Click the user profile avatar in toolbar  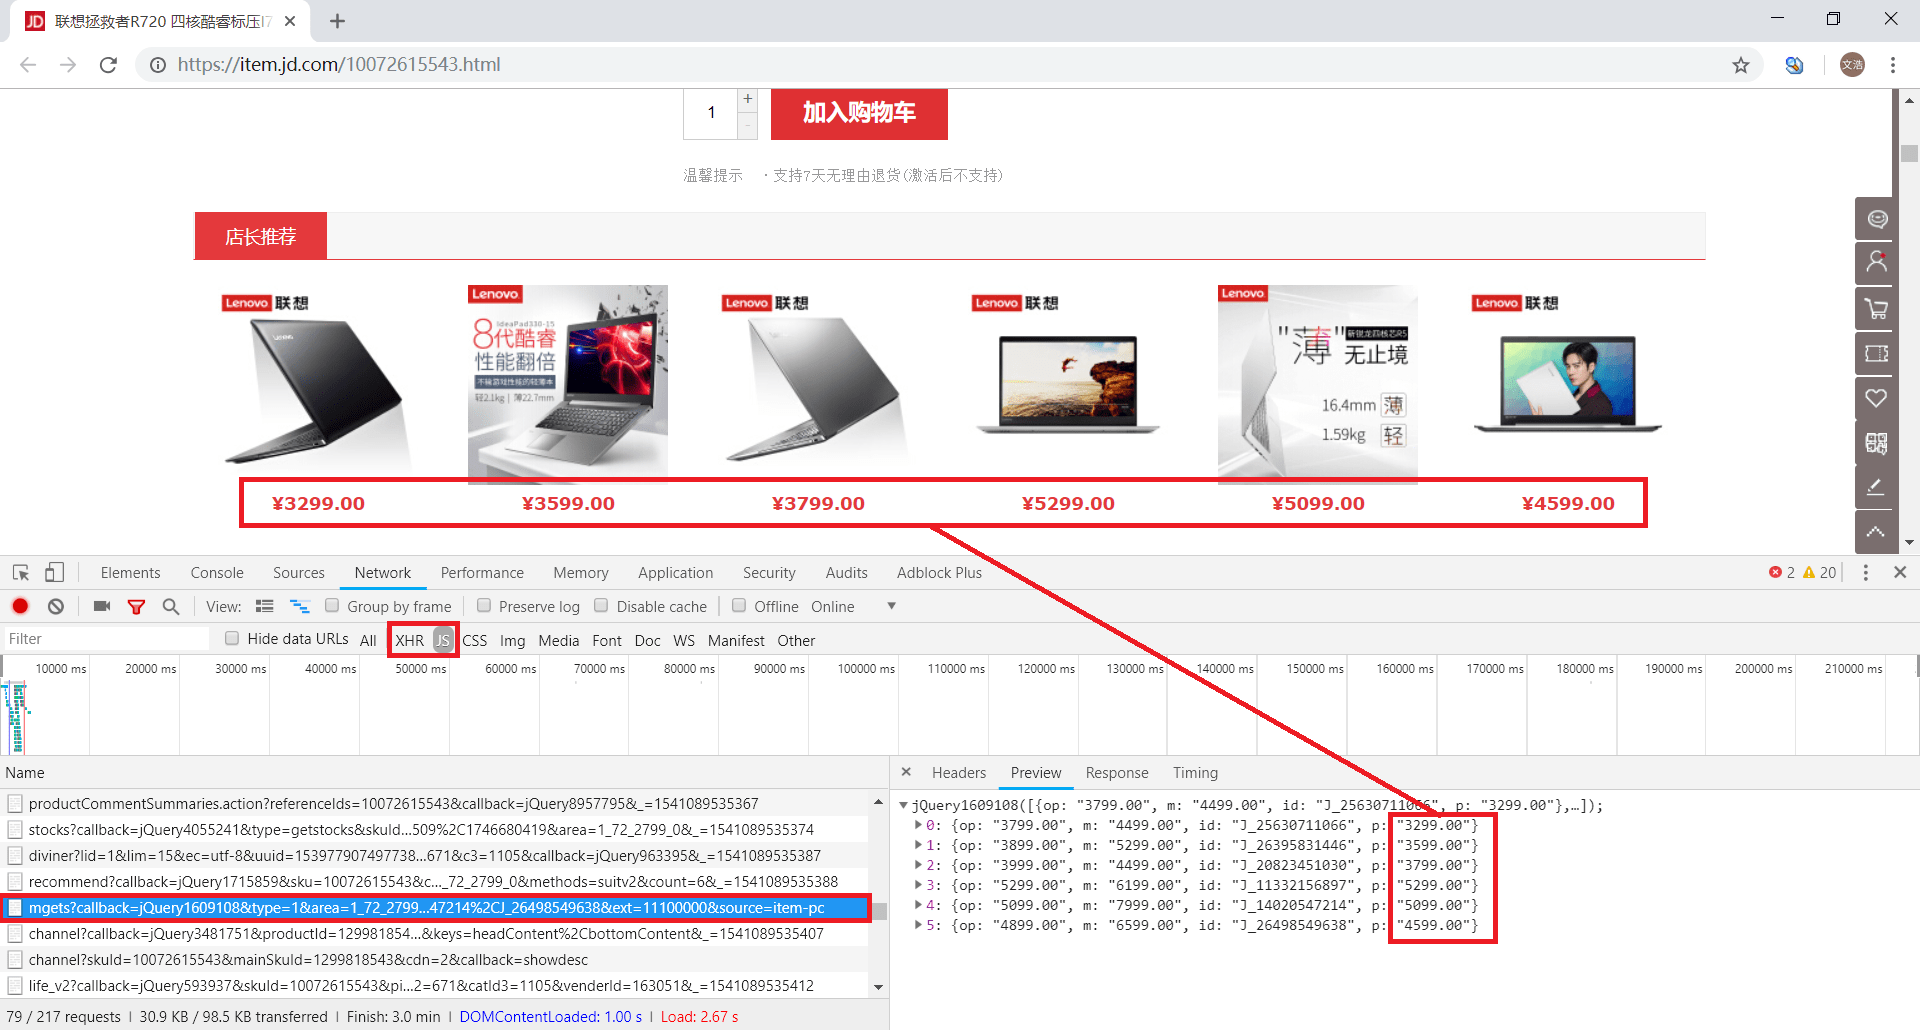1852,65
